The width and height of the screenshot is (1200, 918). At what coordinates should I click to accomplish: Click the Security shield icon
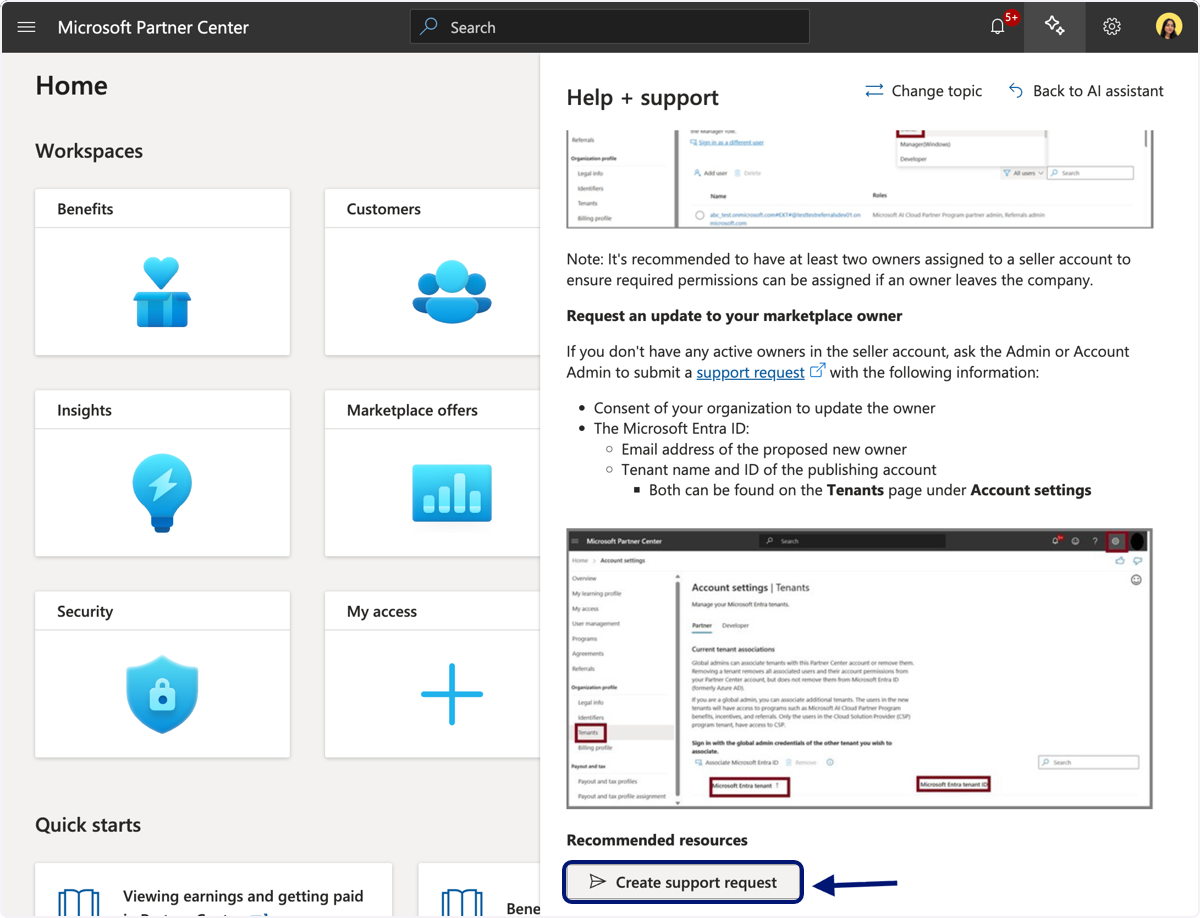(x=162, y=694)
